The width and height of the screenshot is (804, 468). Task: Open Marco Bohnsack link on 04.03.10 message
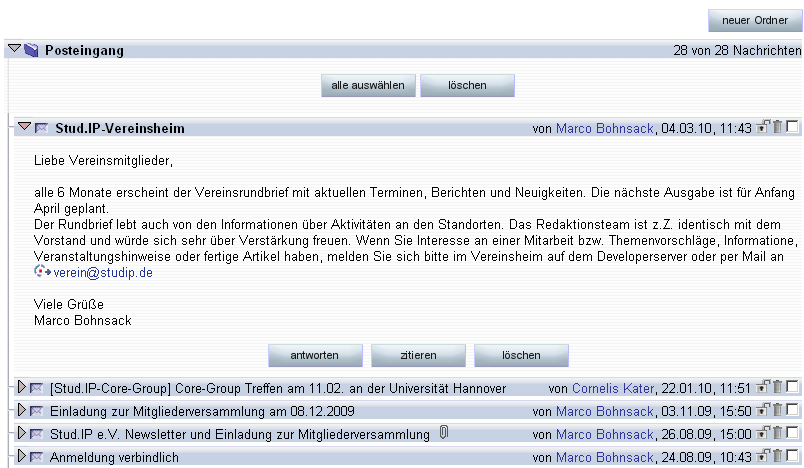[x=605, y=128]
